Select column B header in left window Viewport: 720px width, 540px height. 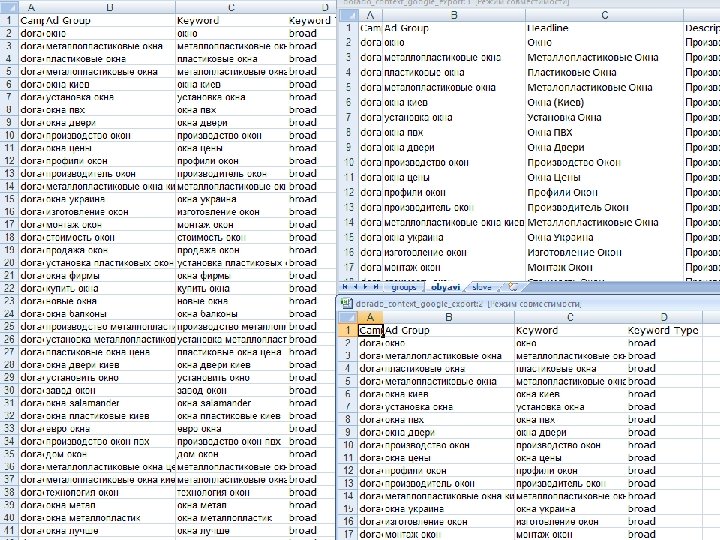pyautogui.click(x=110, y=7)
